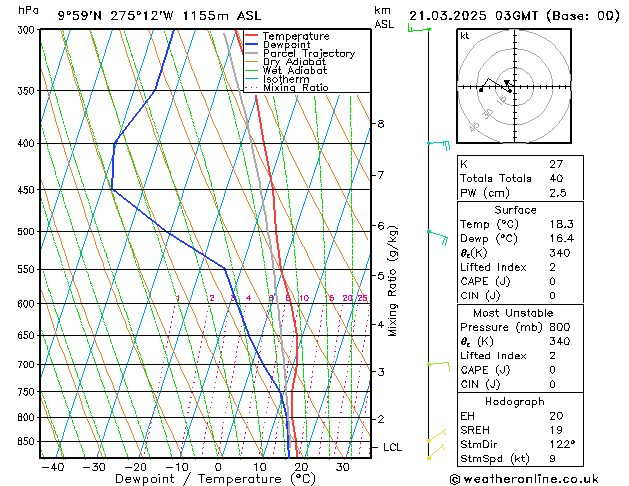Click the mixing ratio label 25
Image resolution: width=629 pixels, height=486 pixels.
[362, 298]
